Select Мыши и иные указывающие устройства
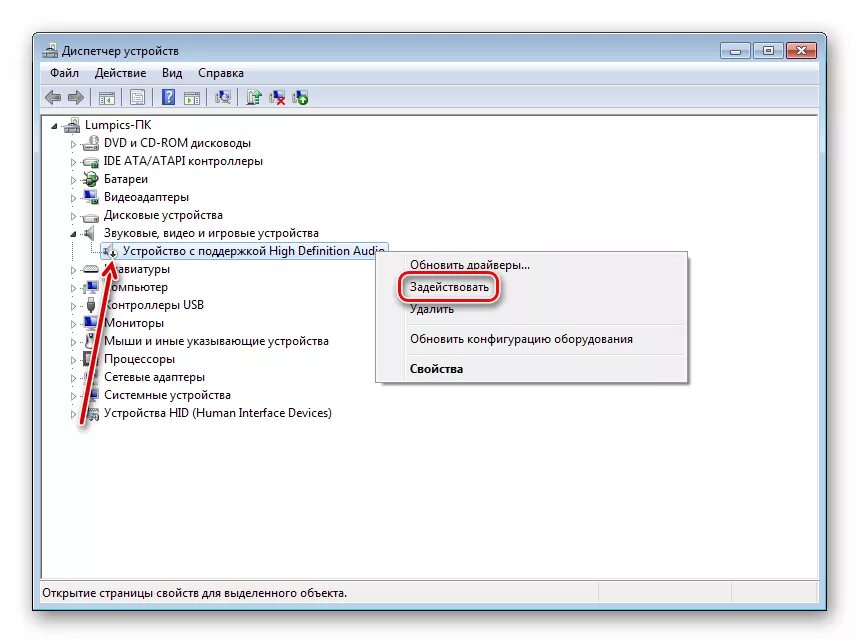The image size is (859, 643). pos(216,341)
